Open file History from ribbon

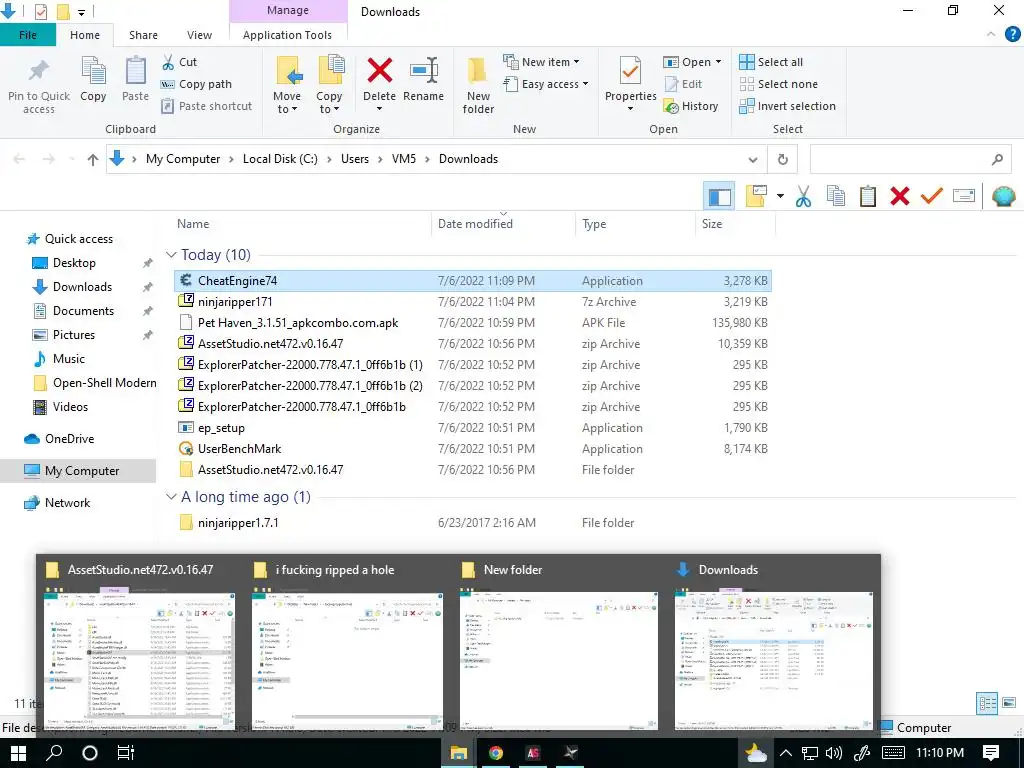tap(691, 106)
